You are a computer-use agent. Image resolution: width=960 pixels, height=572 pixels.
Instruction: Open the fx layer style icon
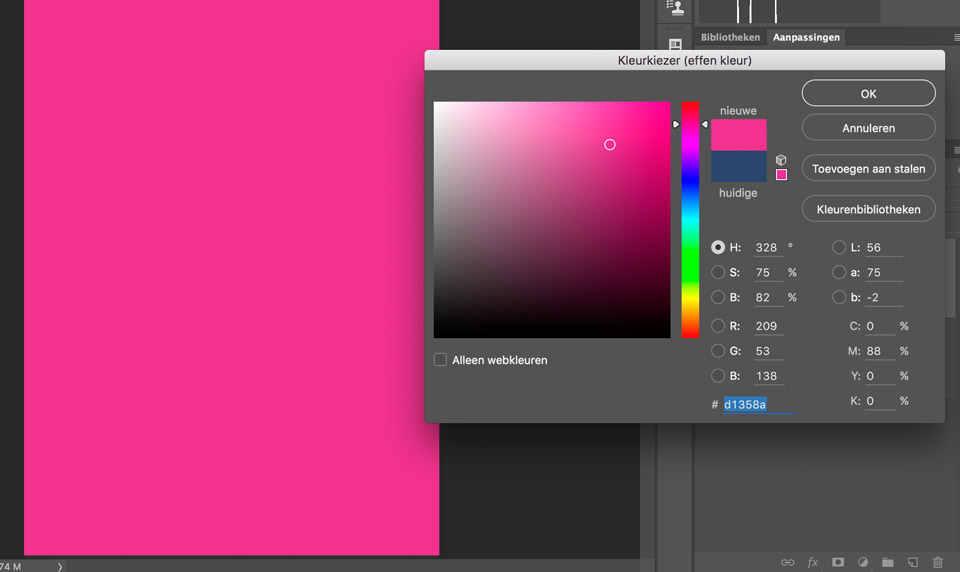(x=812, y=562)
